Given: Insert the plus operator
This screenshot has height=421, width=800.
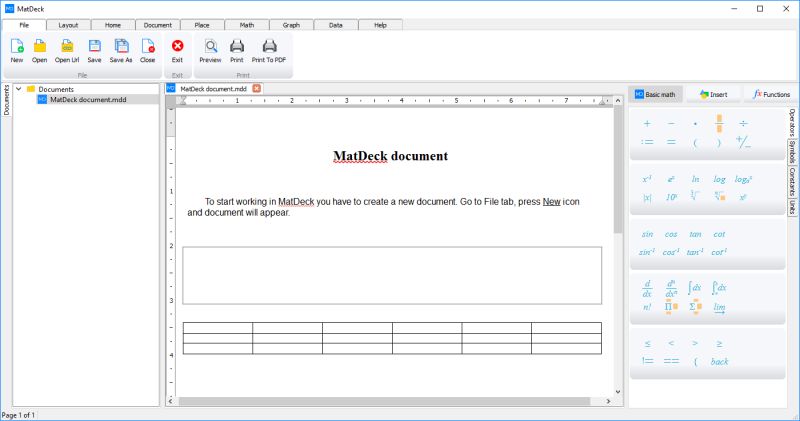Looking at the screenshot, I should (x=647, y=123).
